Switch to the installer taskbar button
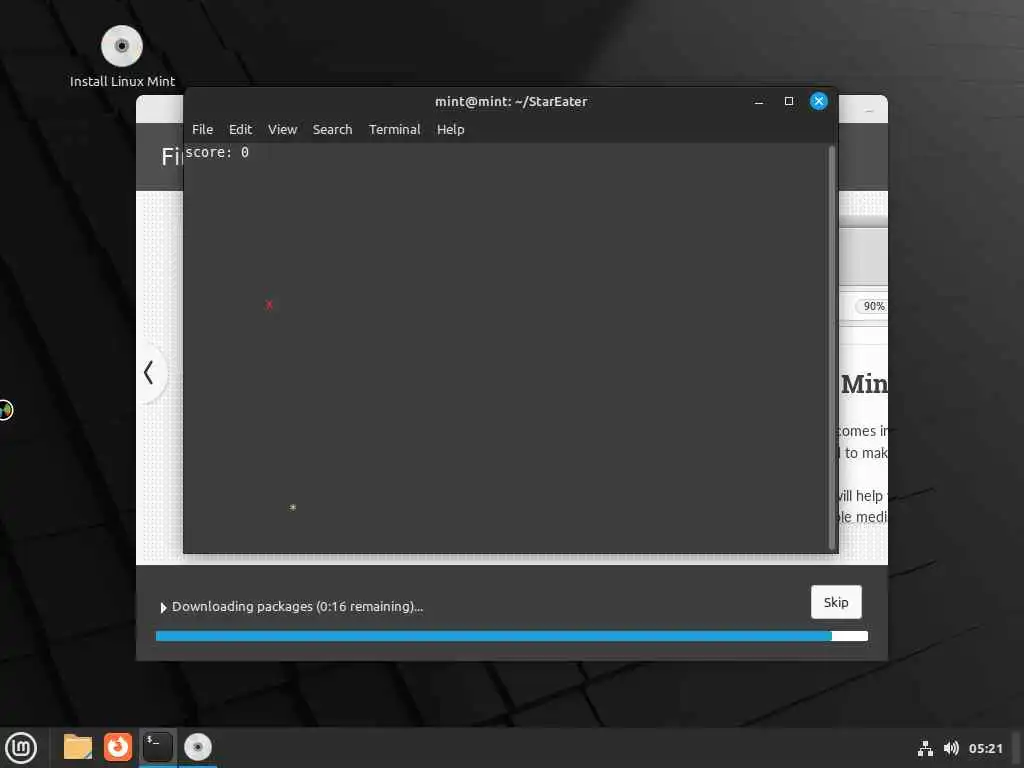Image resolution: width=1024 pixels, height=768 pixels. coord(198,747)
